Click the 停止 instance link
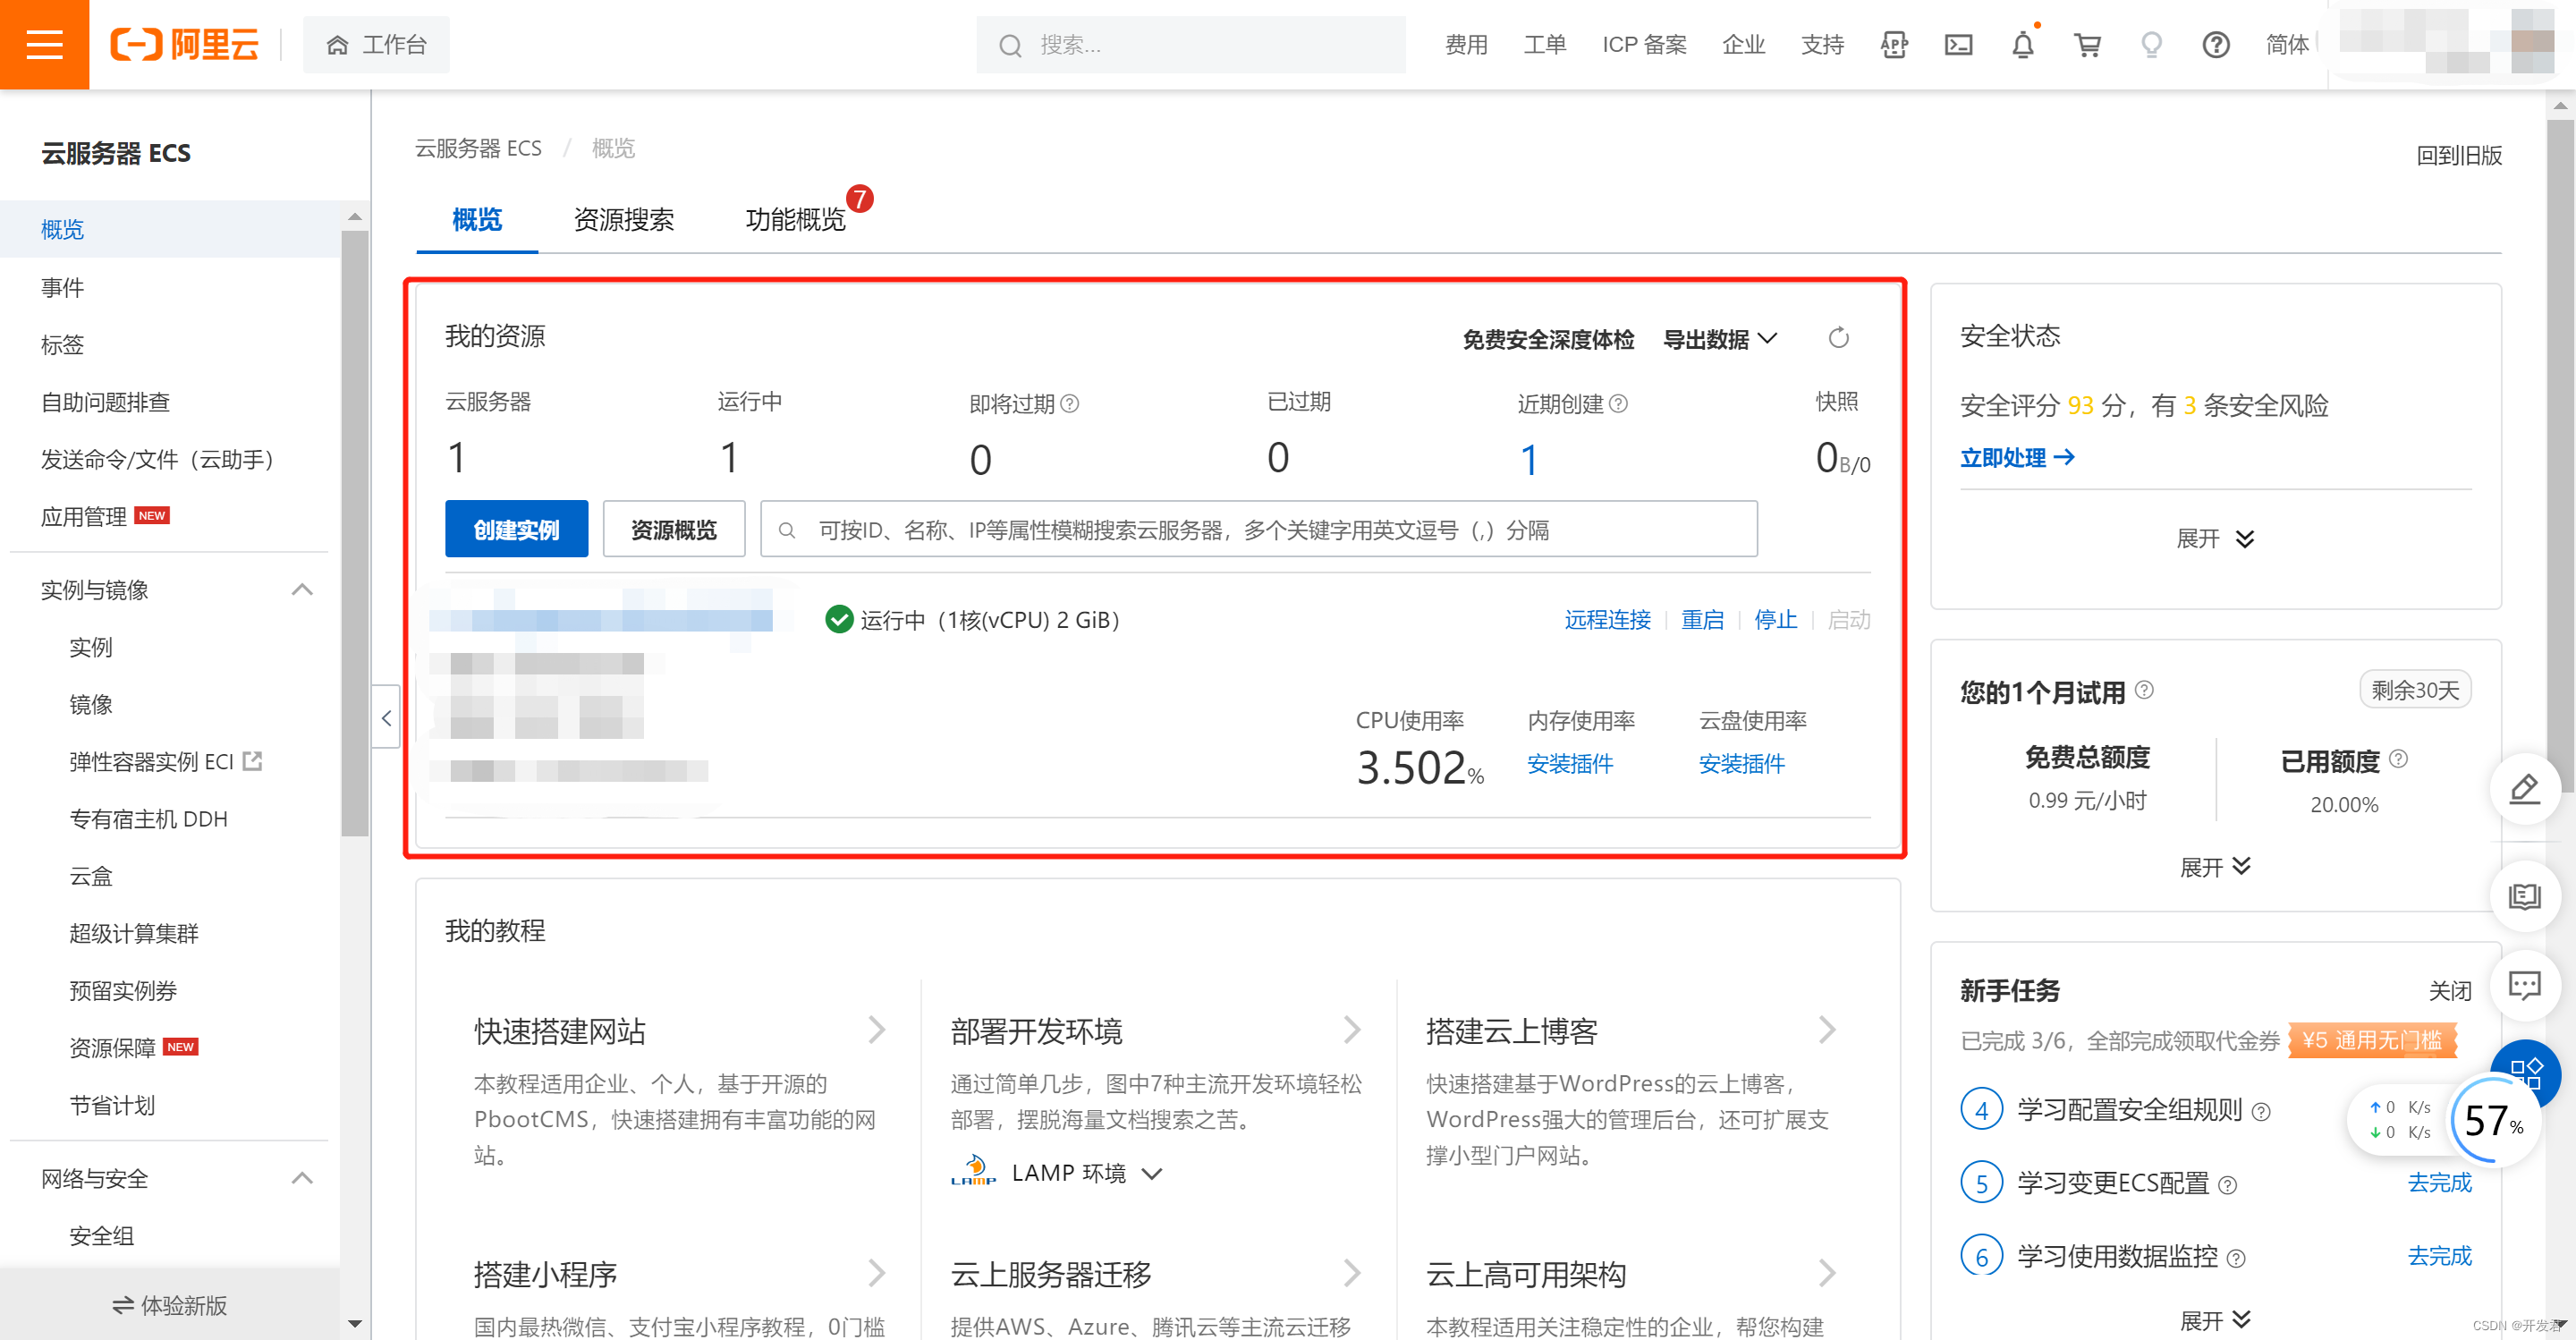The image size is (2576, 1340). 1775,620
